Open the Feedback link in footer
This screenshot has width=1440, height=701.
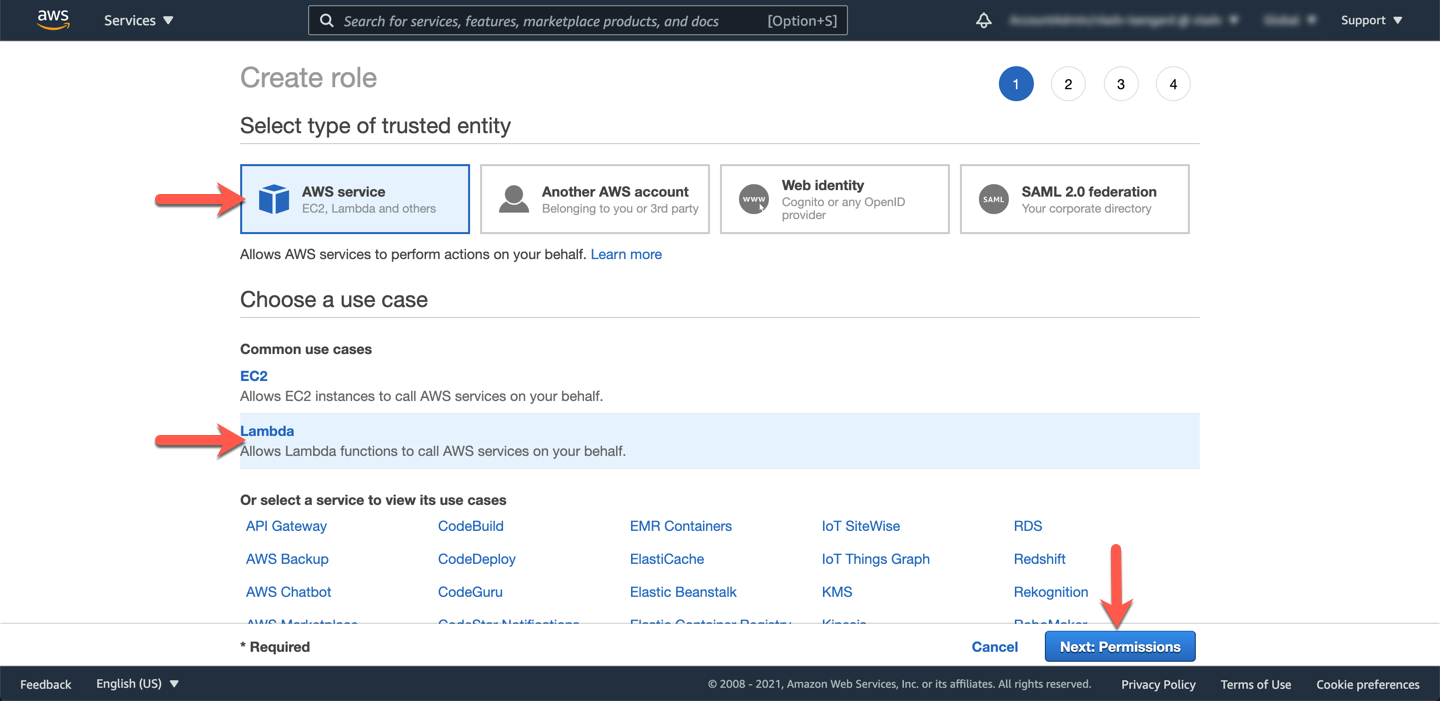(46, 684)
